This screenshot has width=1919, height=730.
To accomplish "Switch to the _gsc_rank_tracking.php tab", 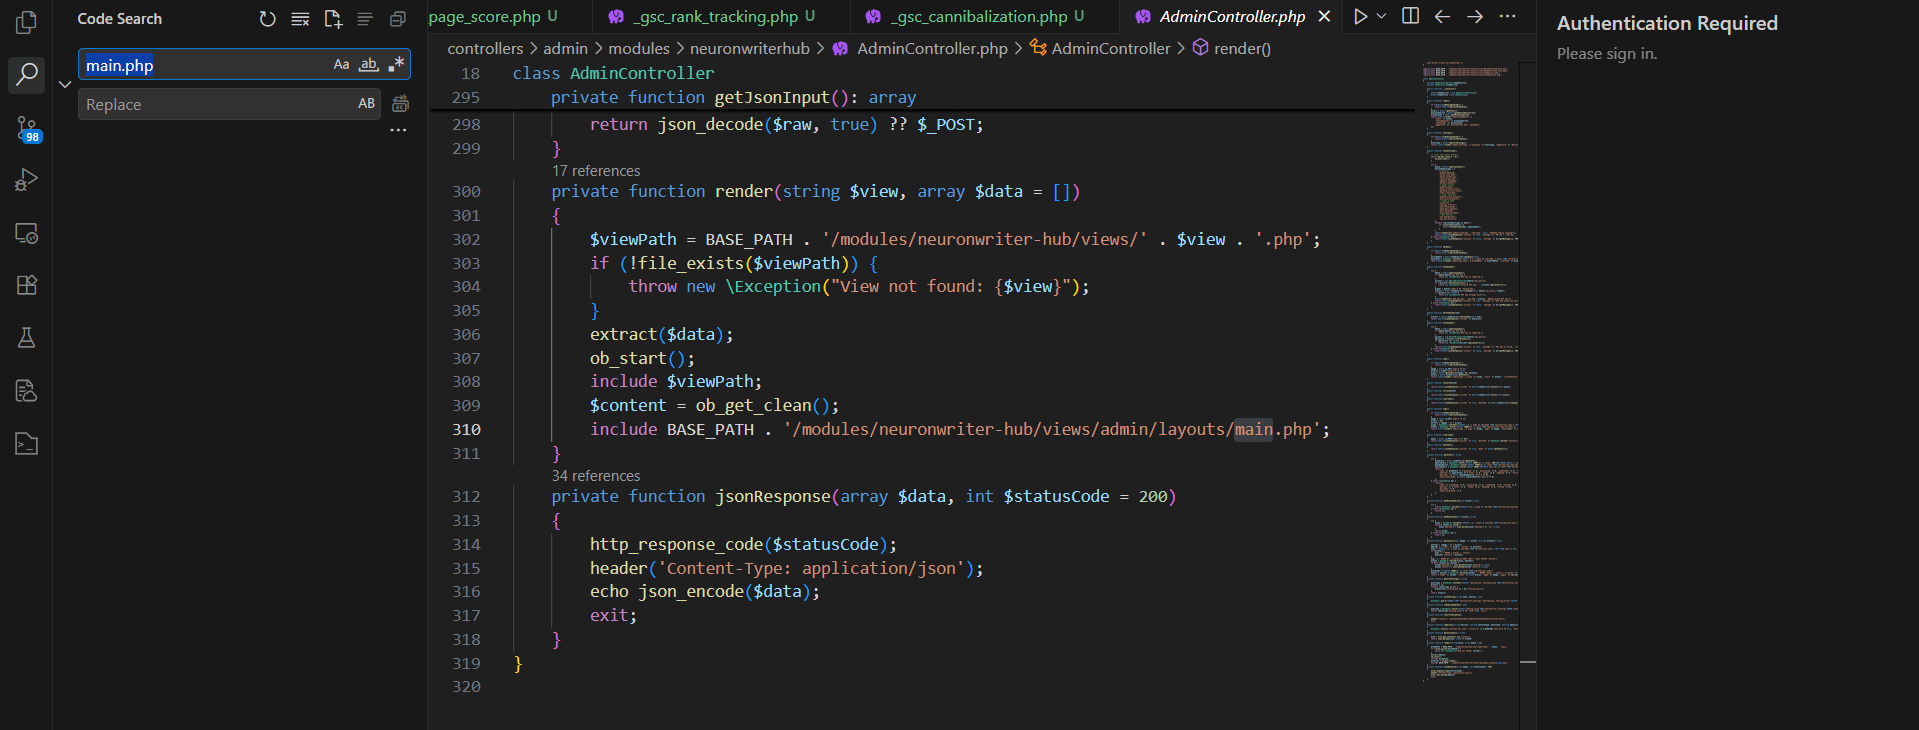I will pos(717,17).
